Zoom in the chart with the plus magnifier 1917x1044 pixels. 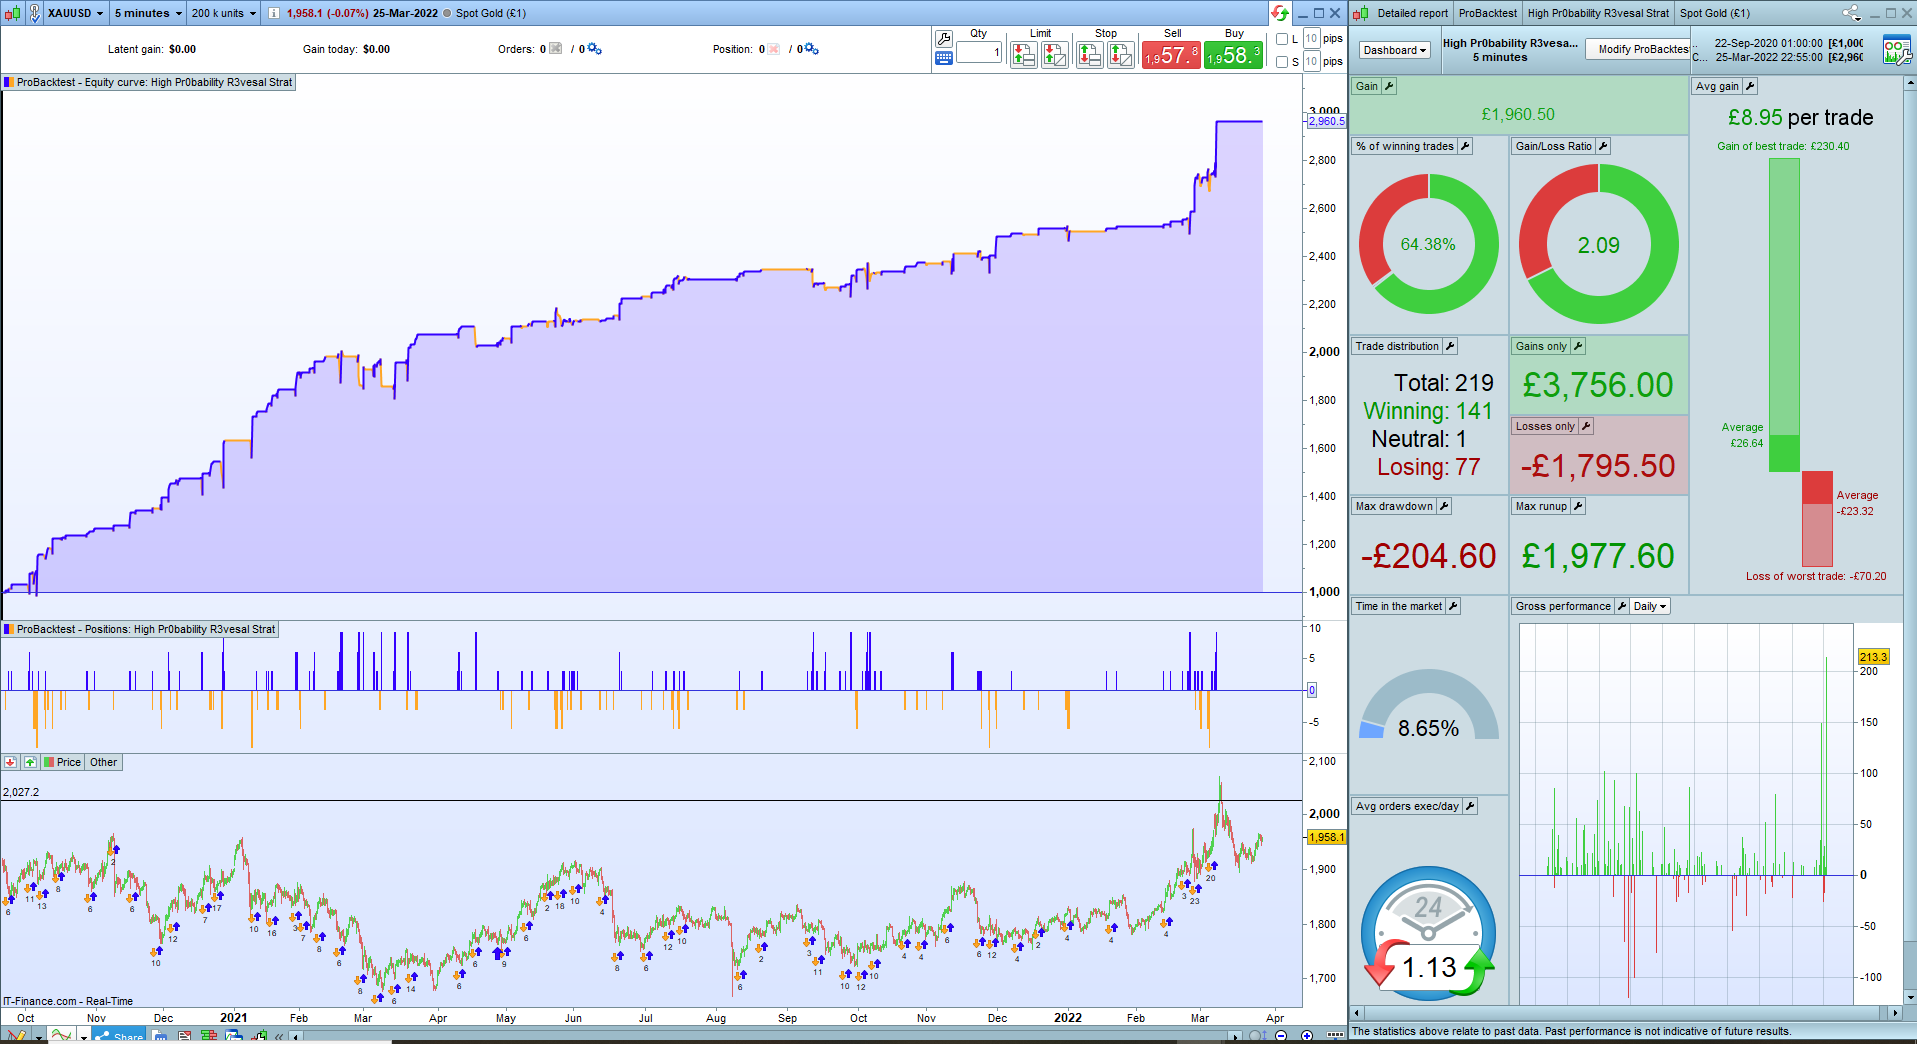[x=1307, y=1036]
